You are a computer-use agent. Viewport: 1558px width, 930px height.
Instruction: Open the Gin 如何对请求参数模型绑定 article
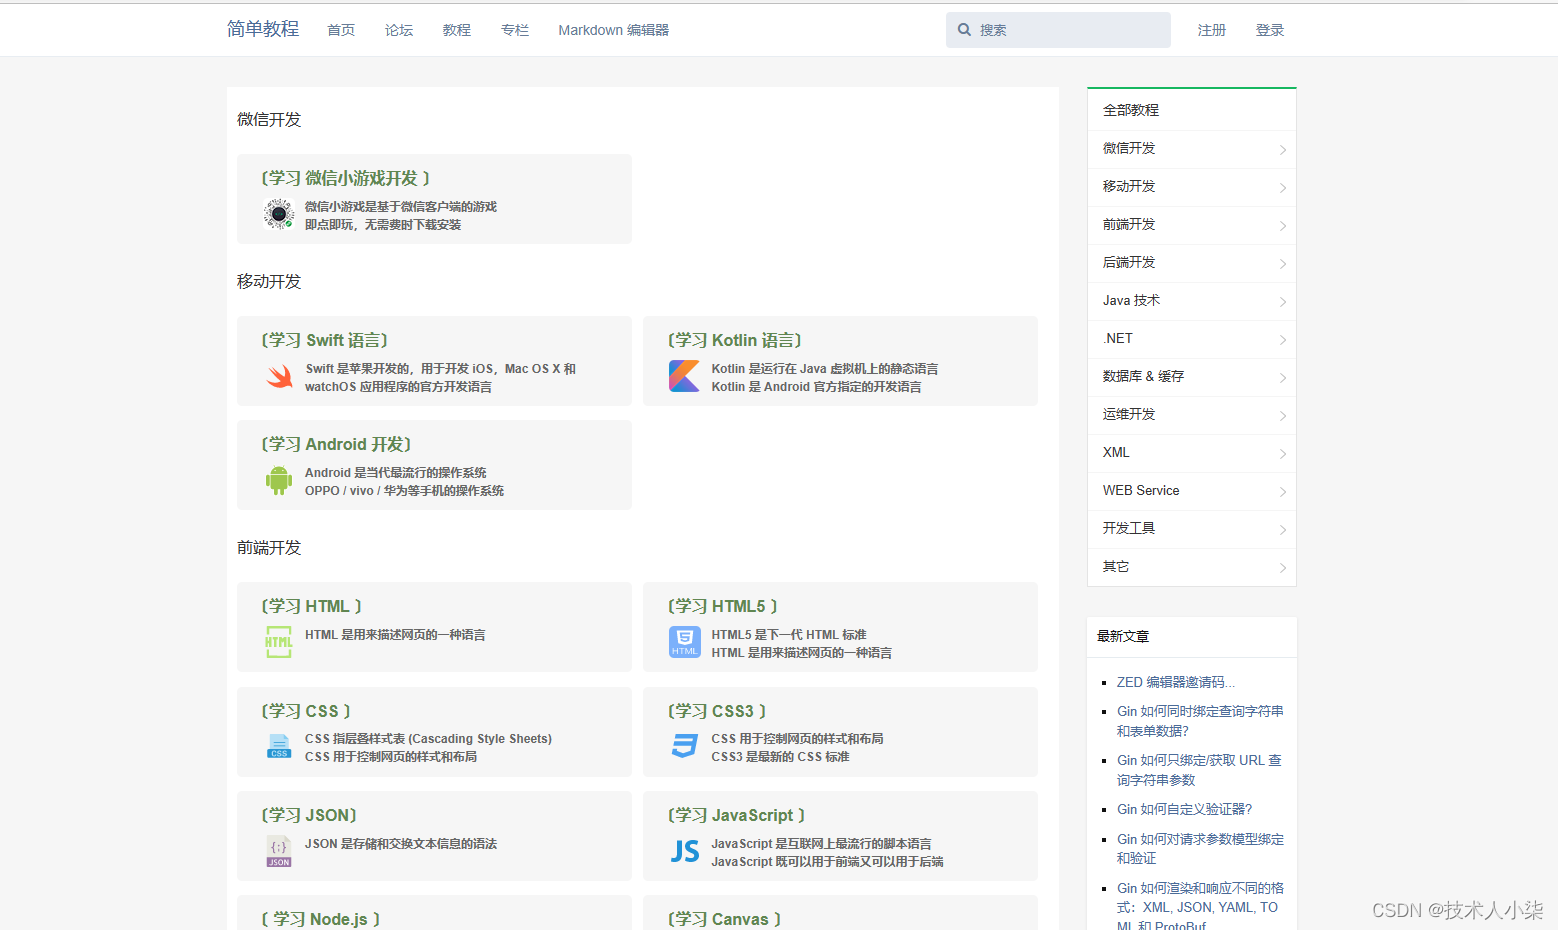(x=1200, y=848)
